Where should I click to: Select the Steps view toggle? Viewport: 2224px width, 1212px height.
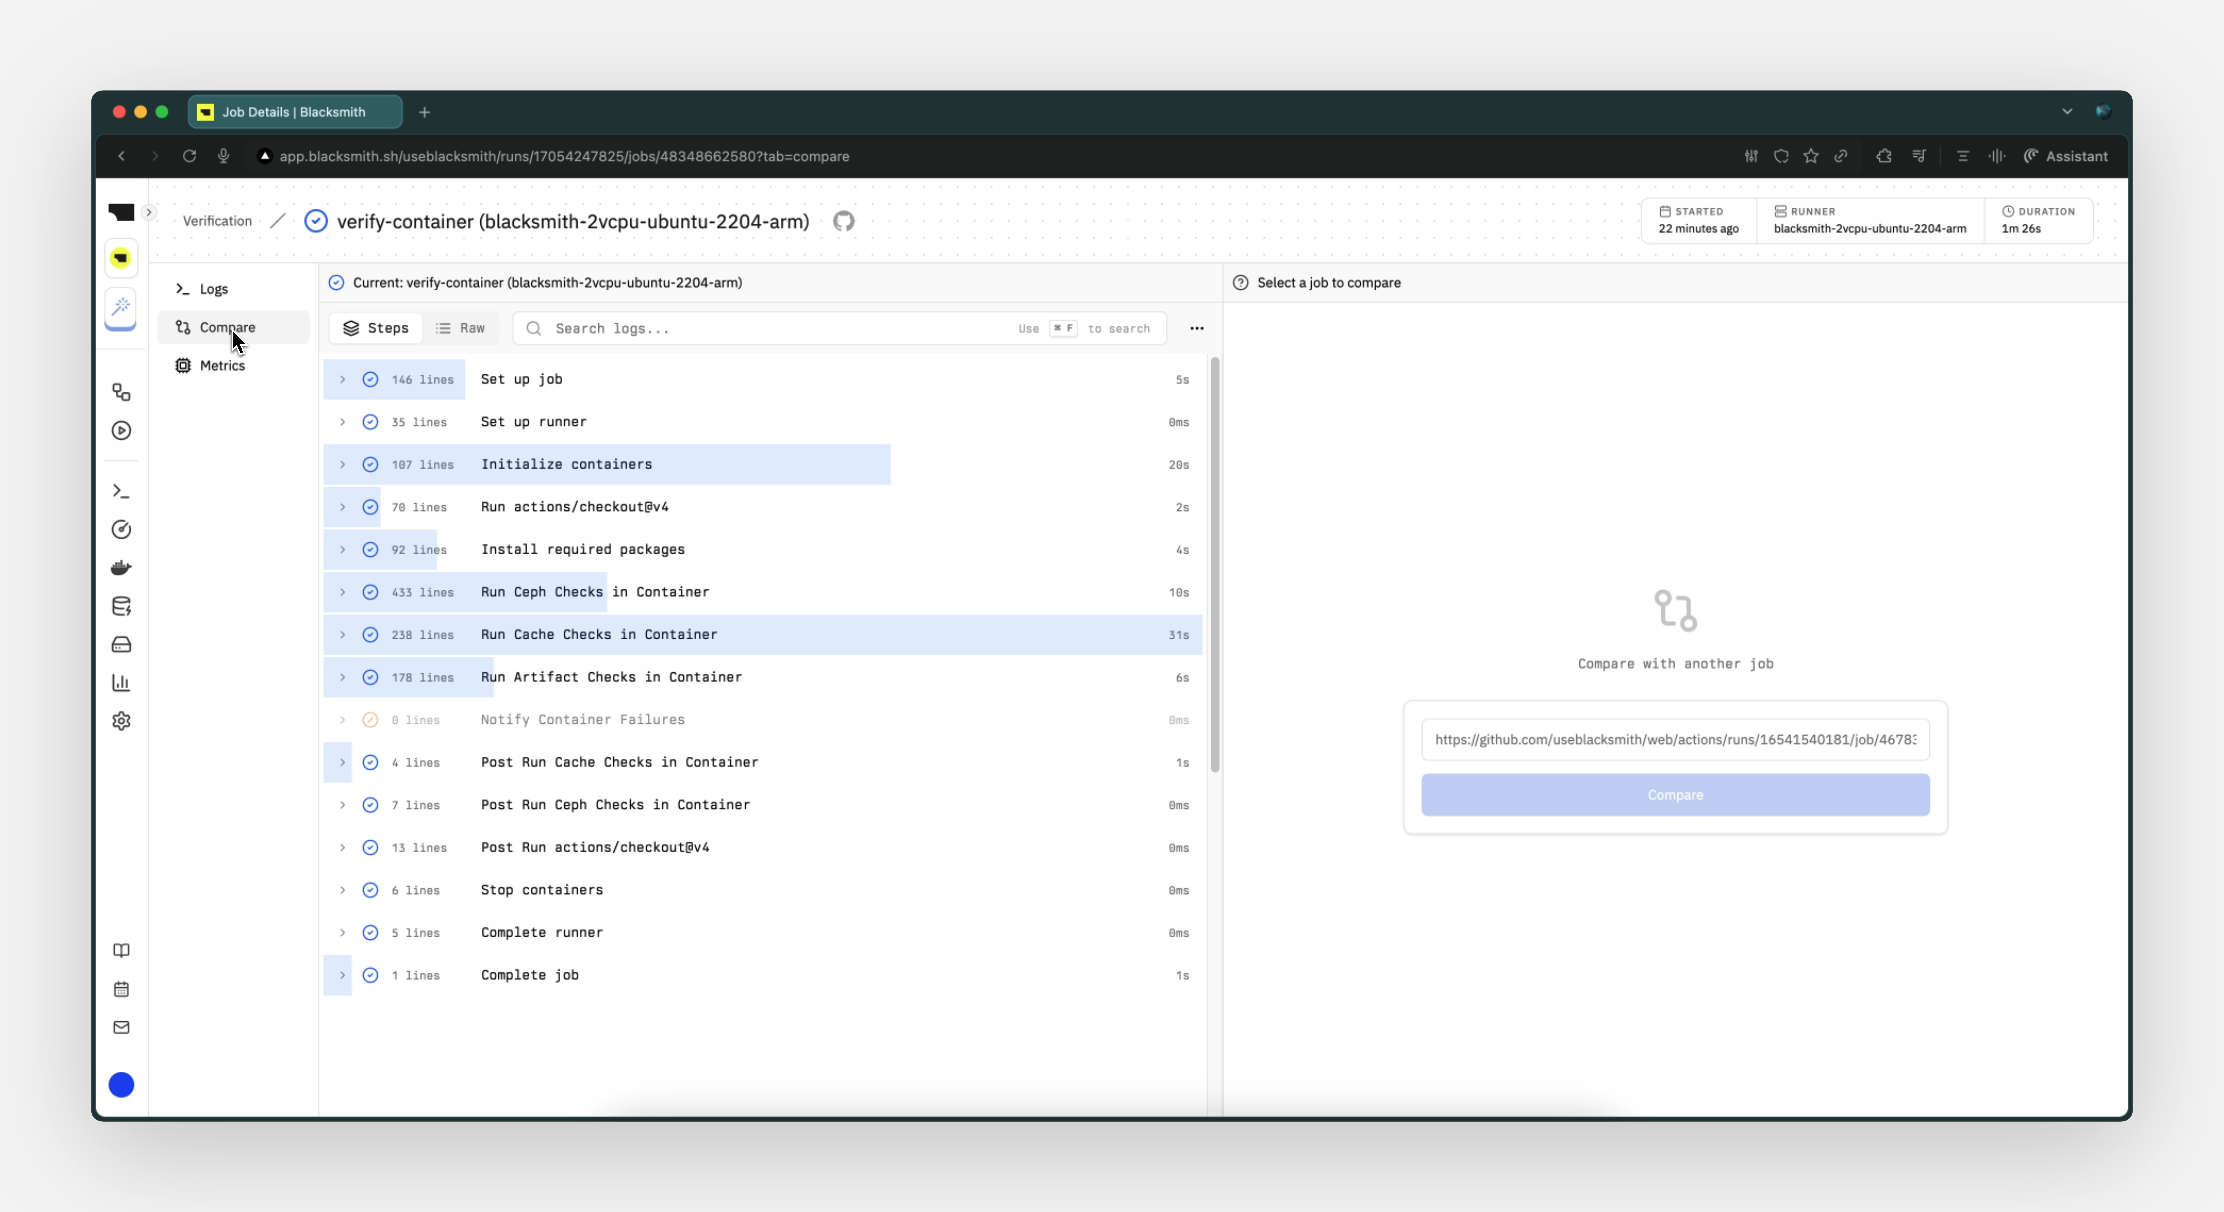(x=376, y=328)
